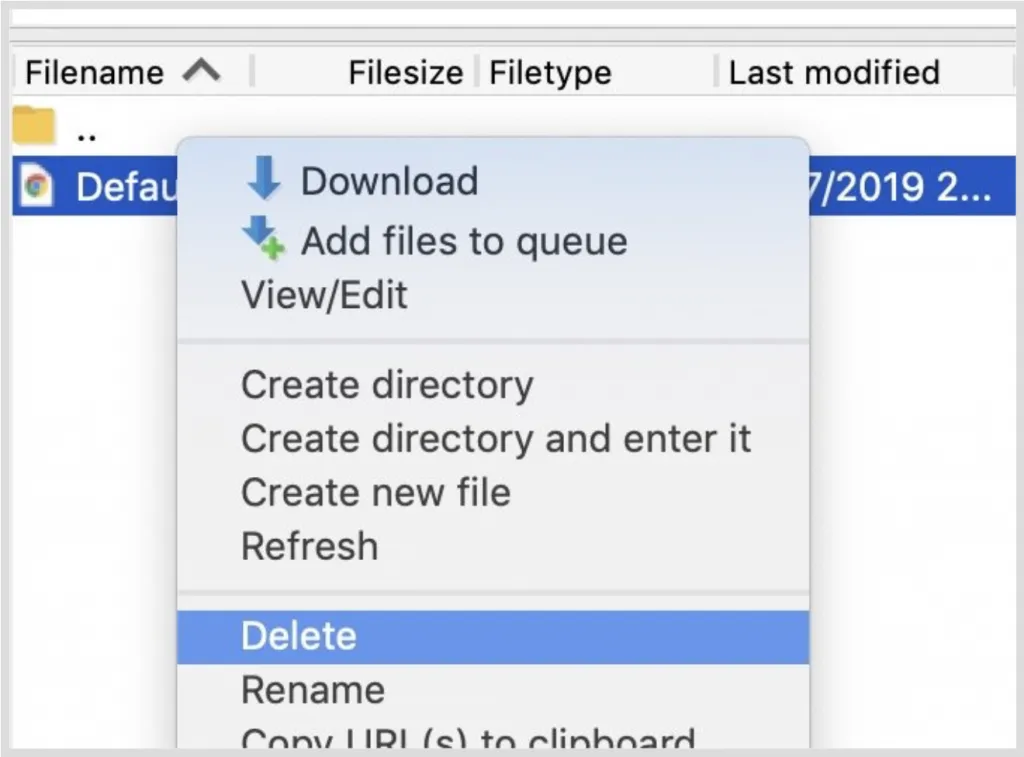Sort by the Filesize column header
Screen dimensions: 1024x757
[x=405, y=72]
